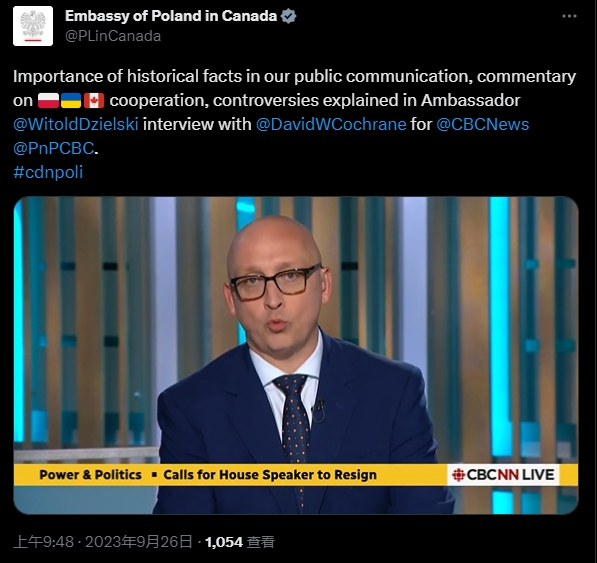Screen dimensions: 597x563
Task: Open the three-dot more options menu
Action: 569,16
